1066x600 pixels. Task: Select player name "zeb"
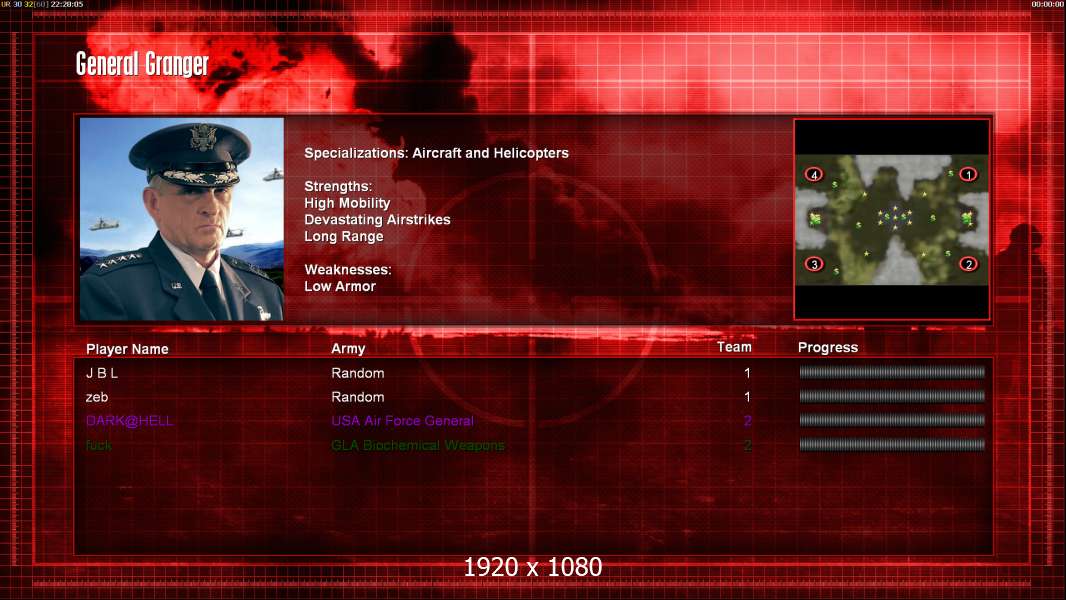[x=97, y=397]
